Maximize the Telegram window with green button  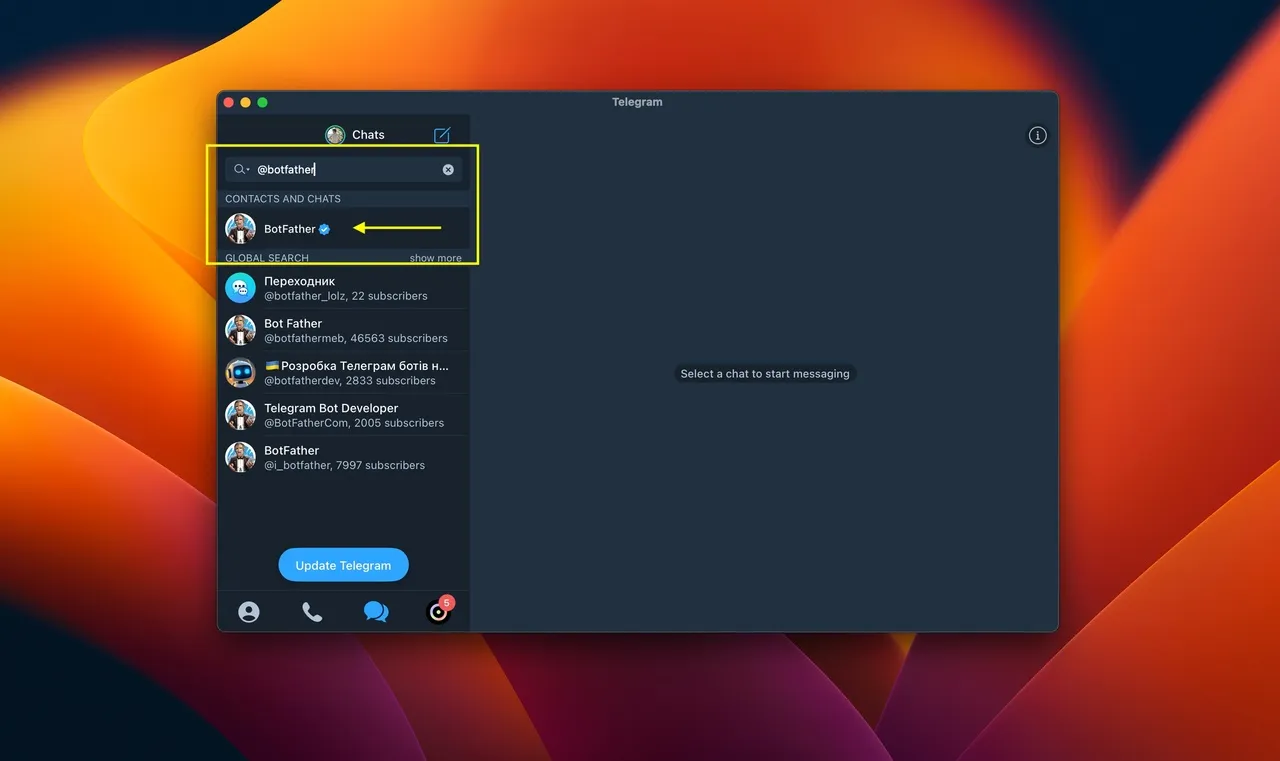[262, 102]
